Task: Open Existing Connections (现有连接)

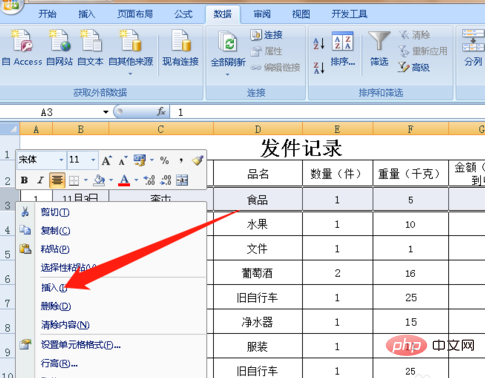Action: pos(181,48)
